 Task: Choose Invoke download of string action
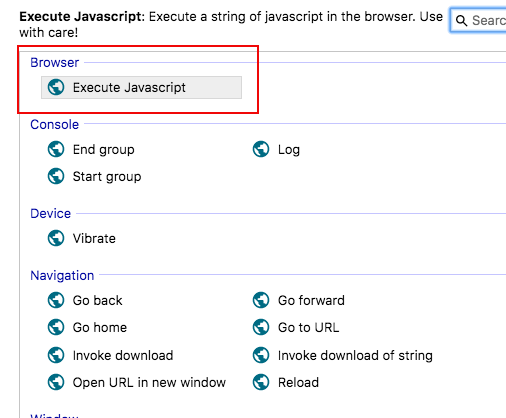click(x=343, y=355)
